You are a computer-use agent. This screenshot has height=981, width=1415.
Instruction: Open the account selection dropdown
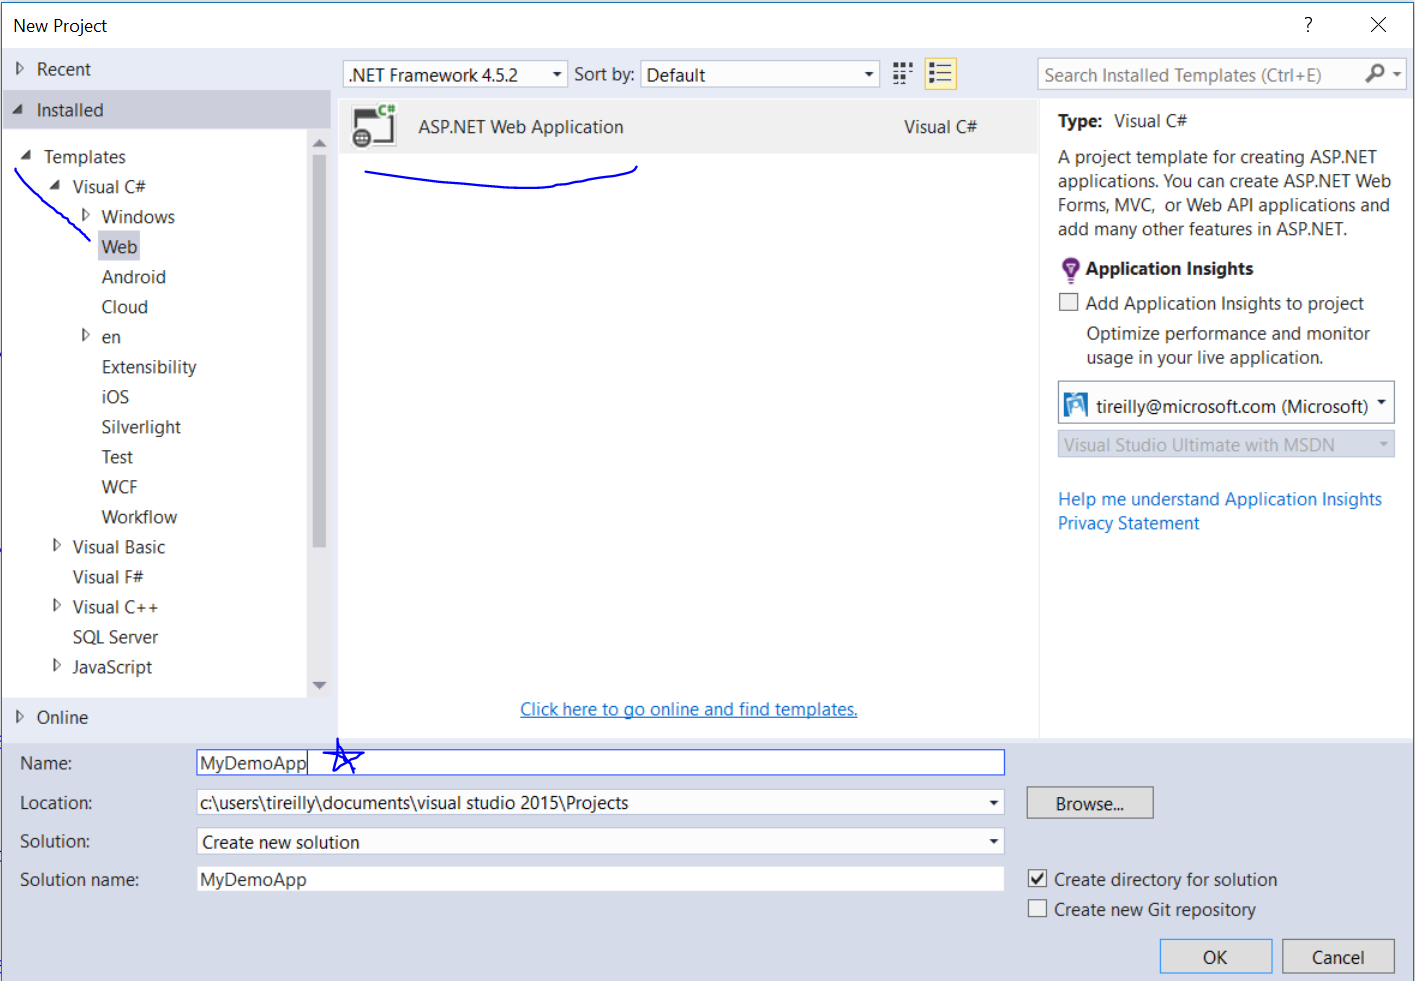pyautogui.click(x=1382, y=403)
